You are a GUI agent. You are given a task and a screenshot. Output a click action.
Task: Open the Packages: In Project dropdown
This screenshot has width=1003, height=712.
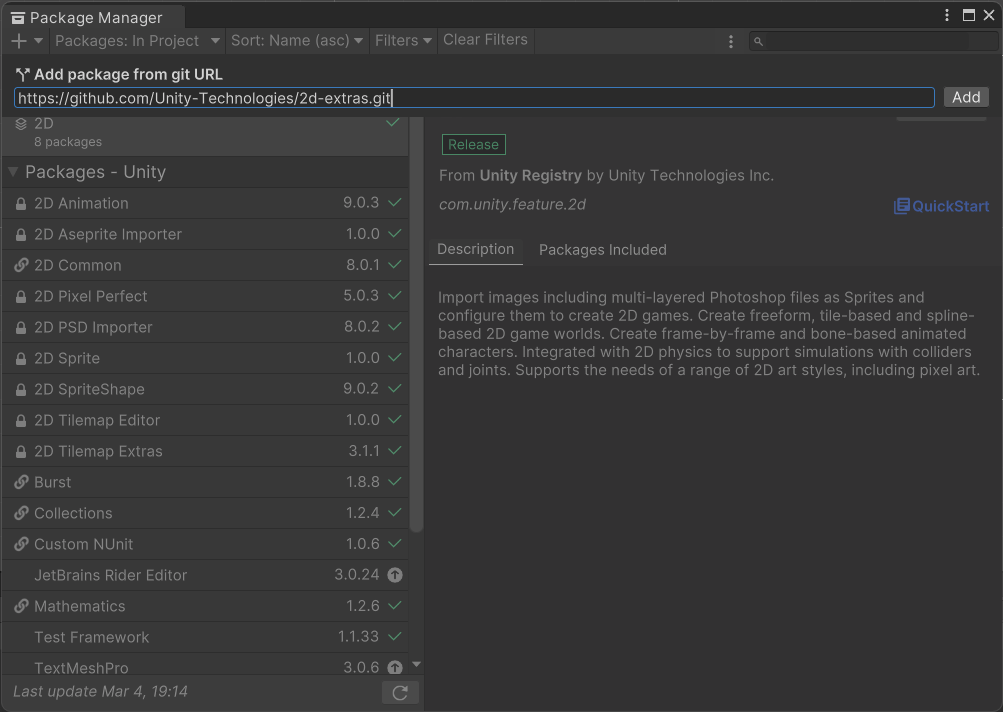point(138,41)
